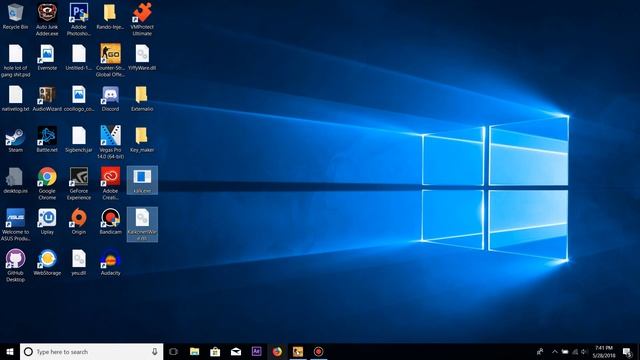The height and width of the screenshot is (360, 640).
Task: Click the search box microphone icon
Action: [155, 351]
